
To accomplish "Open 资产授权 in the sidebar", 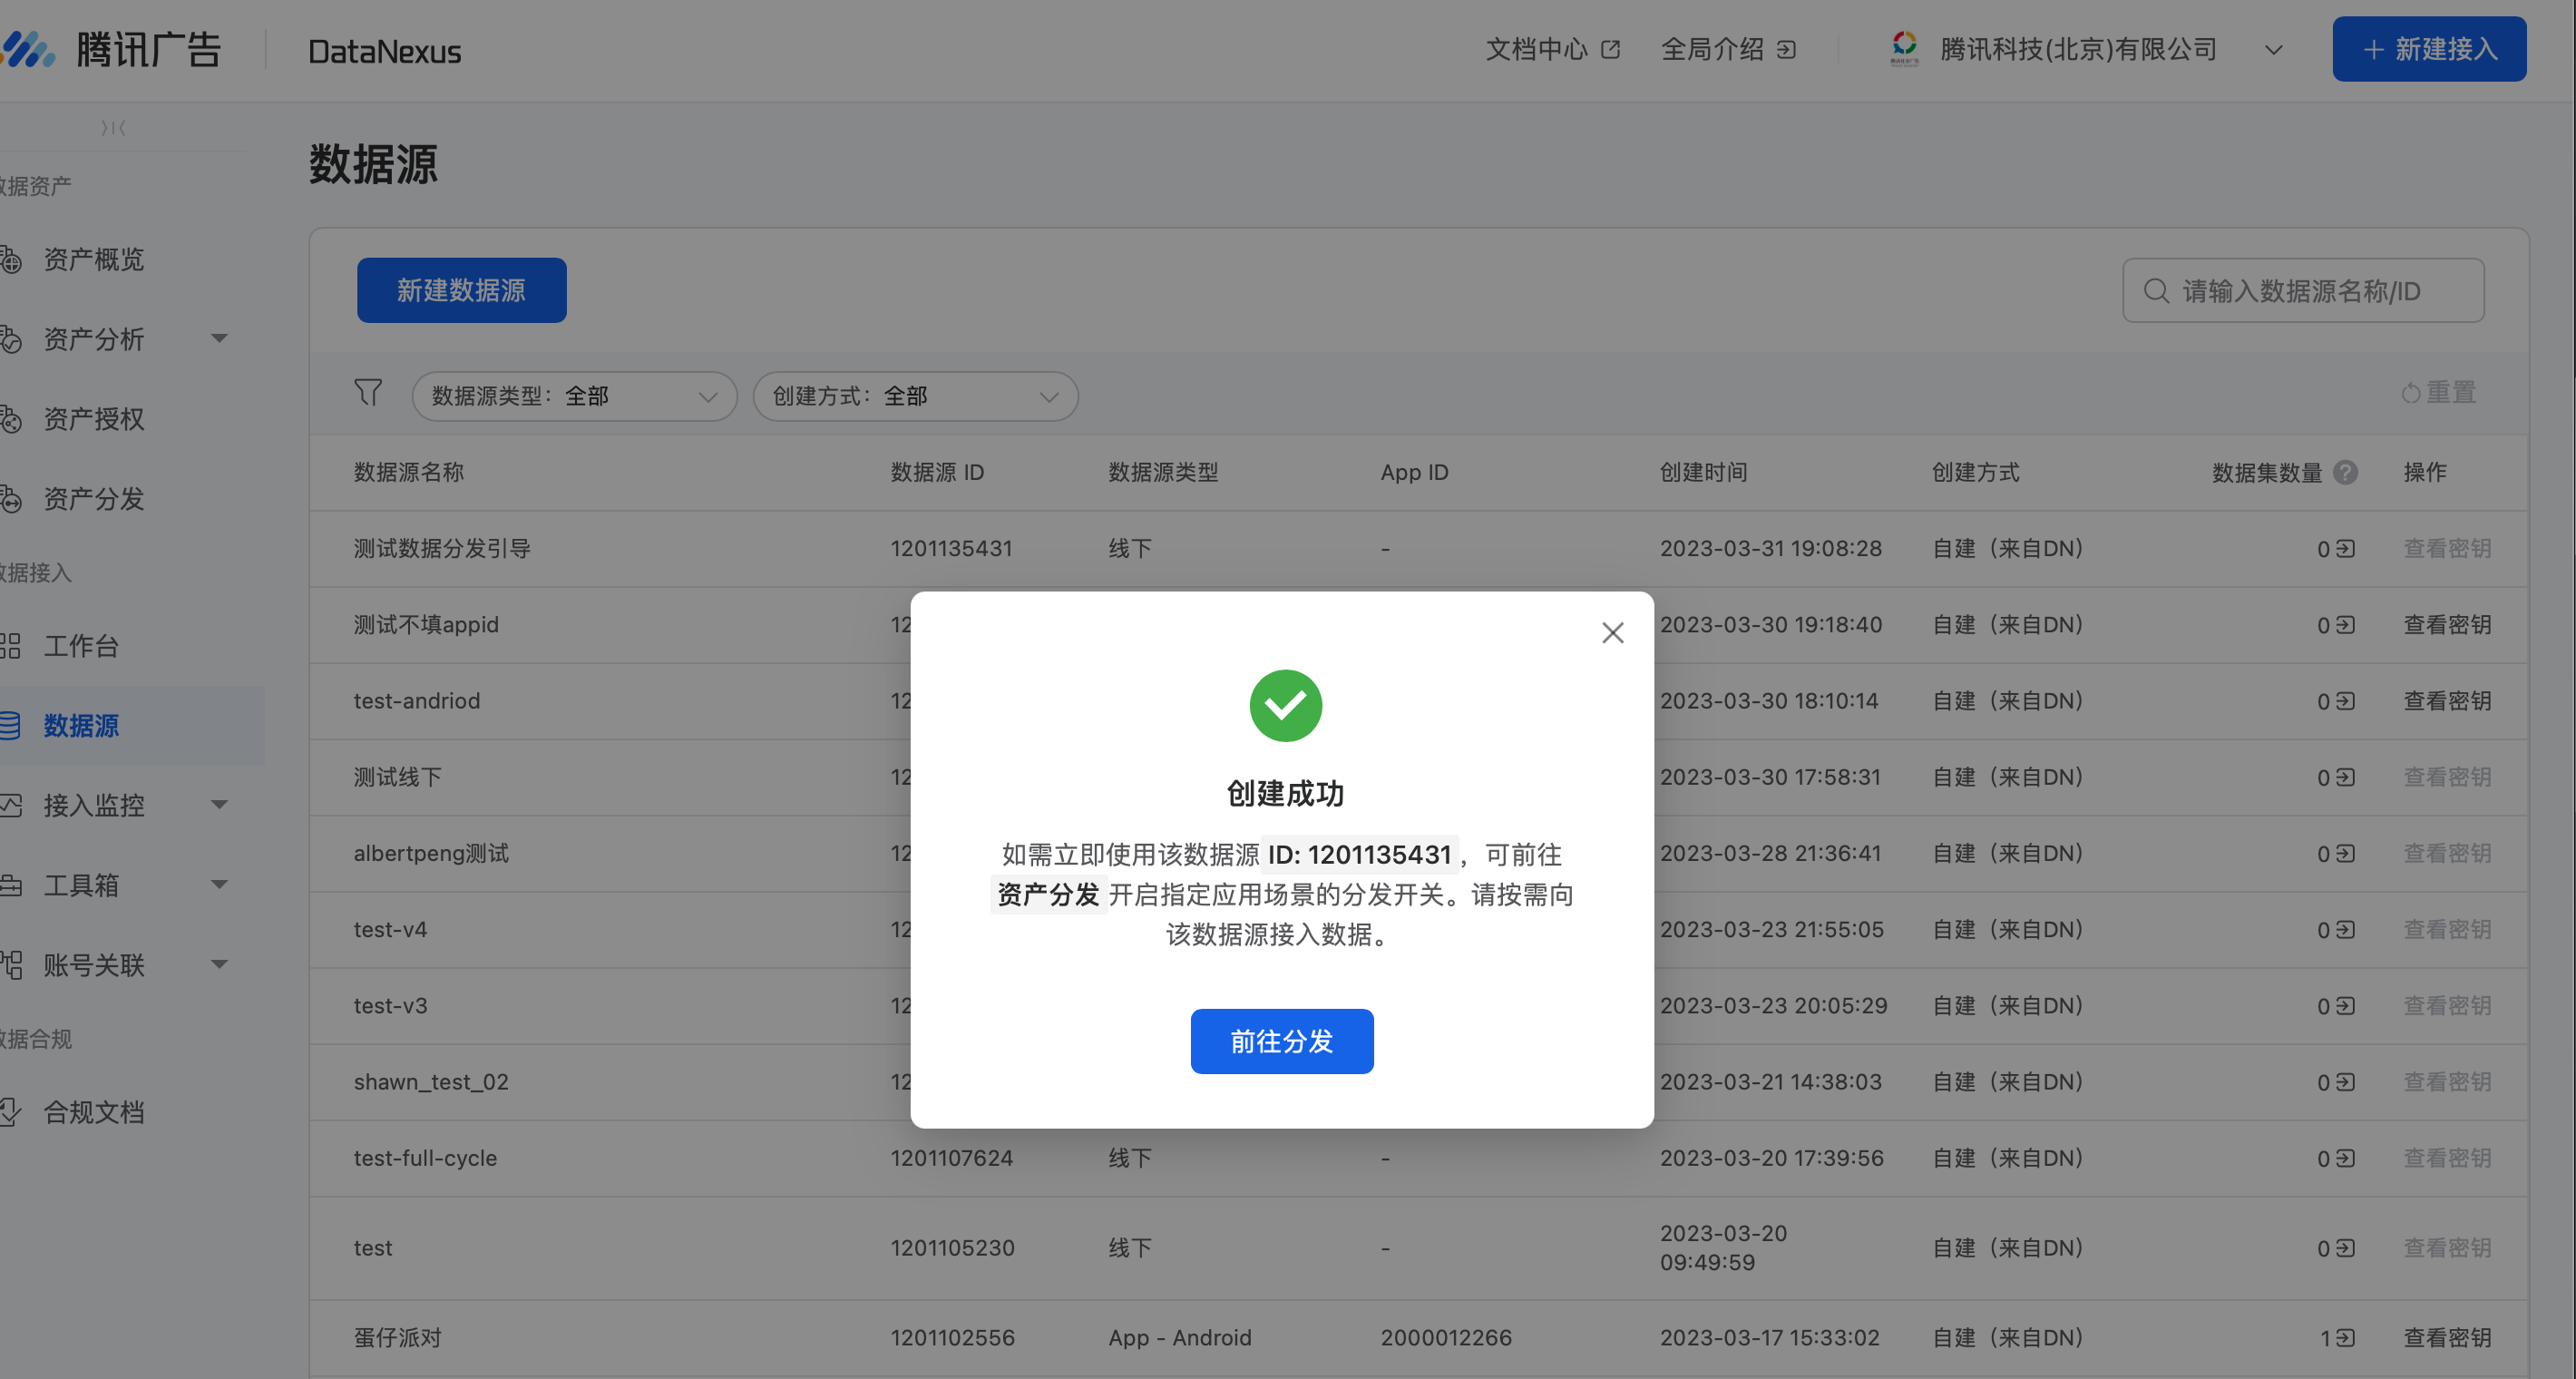I will click(93, 419).
